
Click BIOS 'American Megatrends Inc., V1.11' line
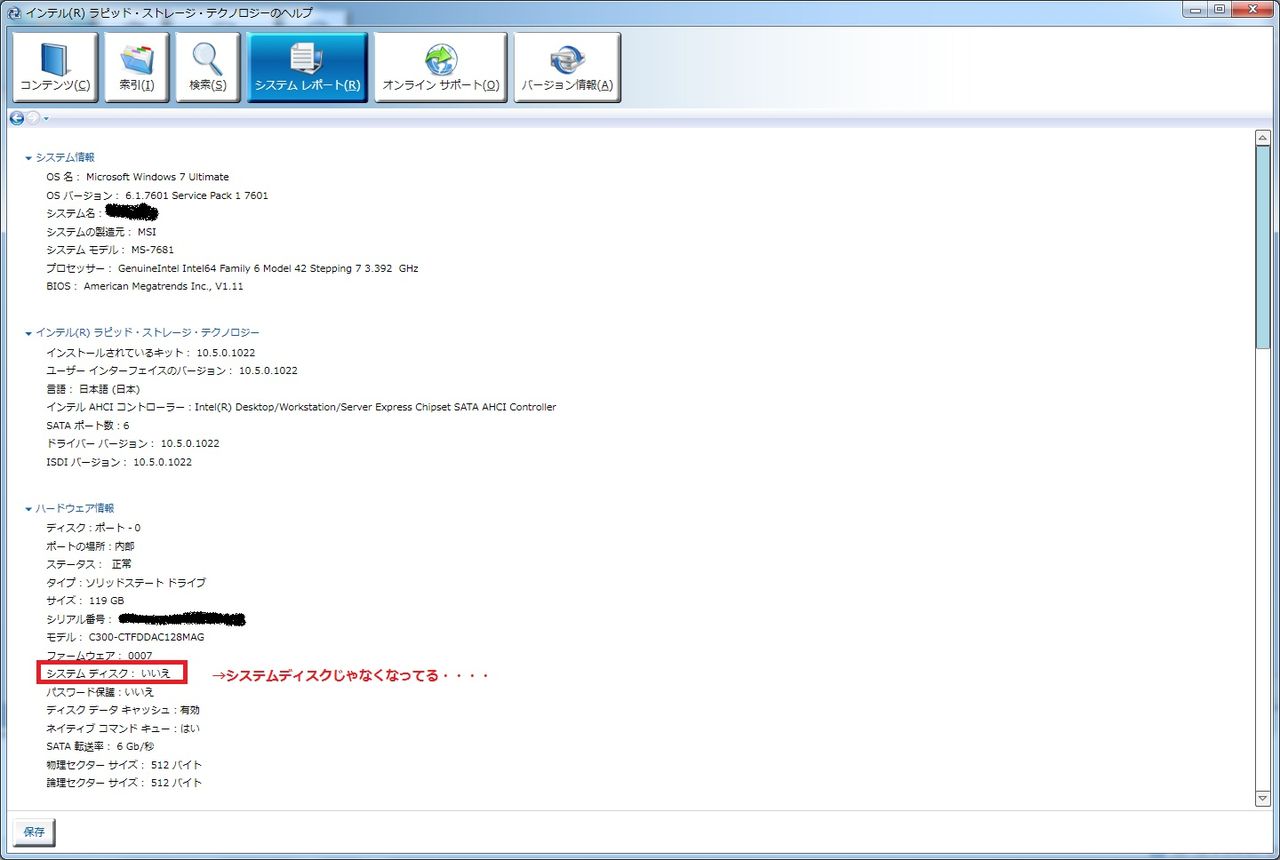click(x=145, y=287)
